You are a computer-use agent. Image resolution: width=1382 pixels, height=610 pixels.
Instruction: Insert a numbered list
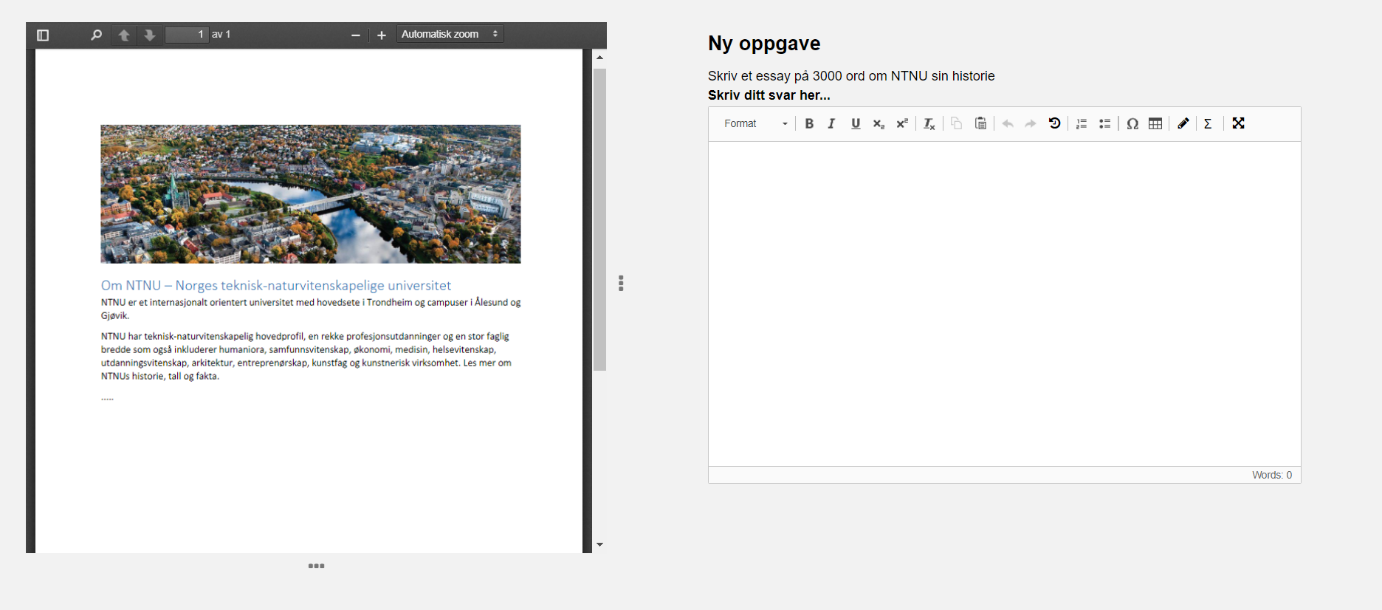click(x=1081, y=124)
